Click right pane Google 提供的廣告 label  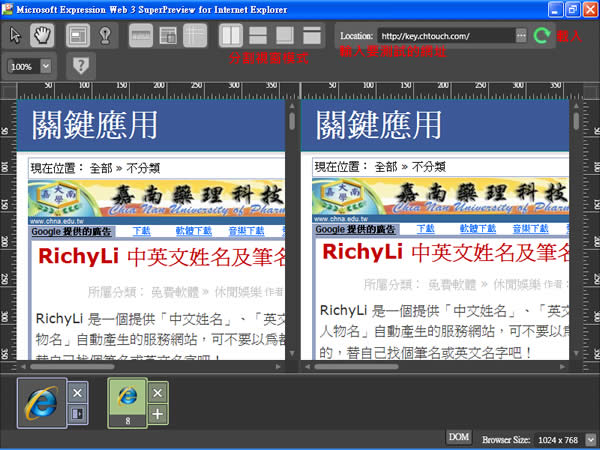(x=355, y=230)
